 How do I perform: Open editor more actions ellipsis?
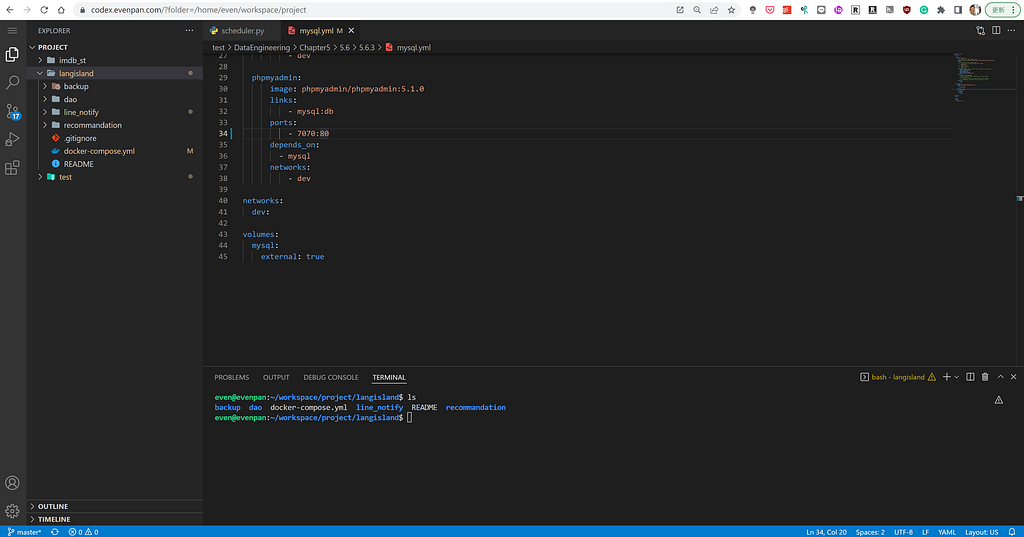(x=1012, y=31)
